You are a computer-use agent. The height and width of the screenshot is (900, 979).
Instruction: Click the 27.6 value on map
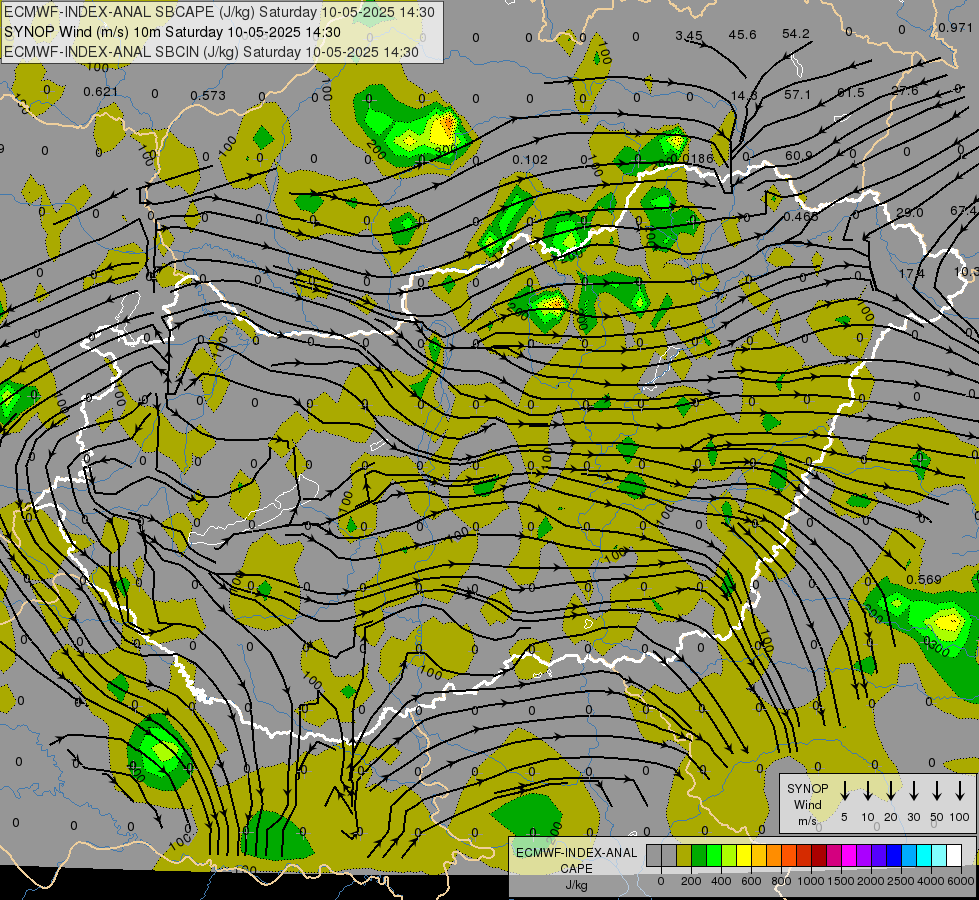coord(905,91)
